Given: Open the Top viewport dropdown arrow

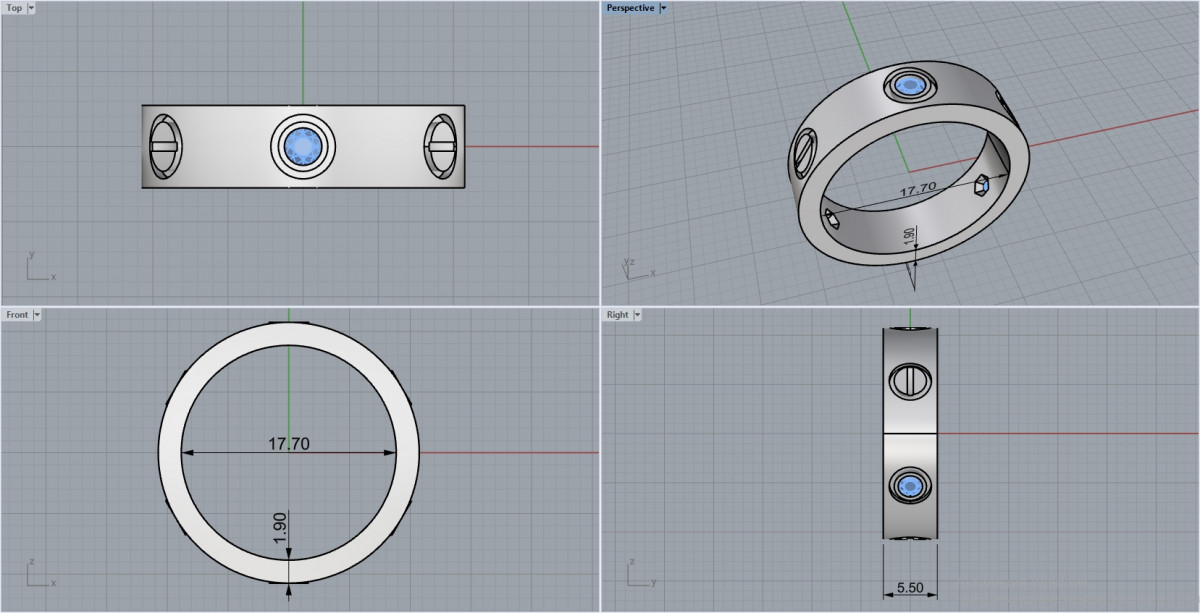Looking at the screenshot, I should point(31,8).
